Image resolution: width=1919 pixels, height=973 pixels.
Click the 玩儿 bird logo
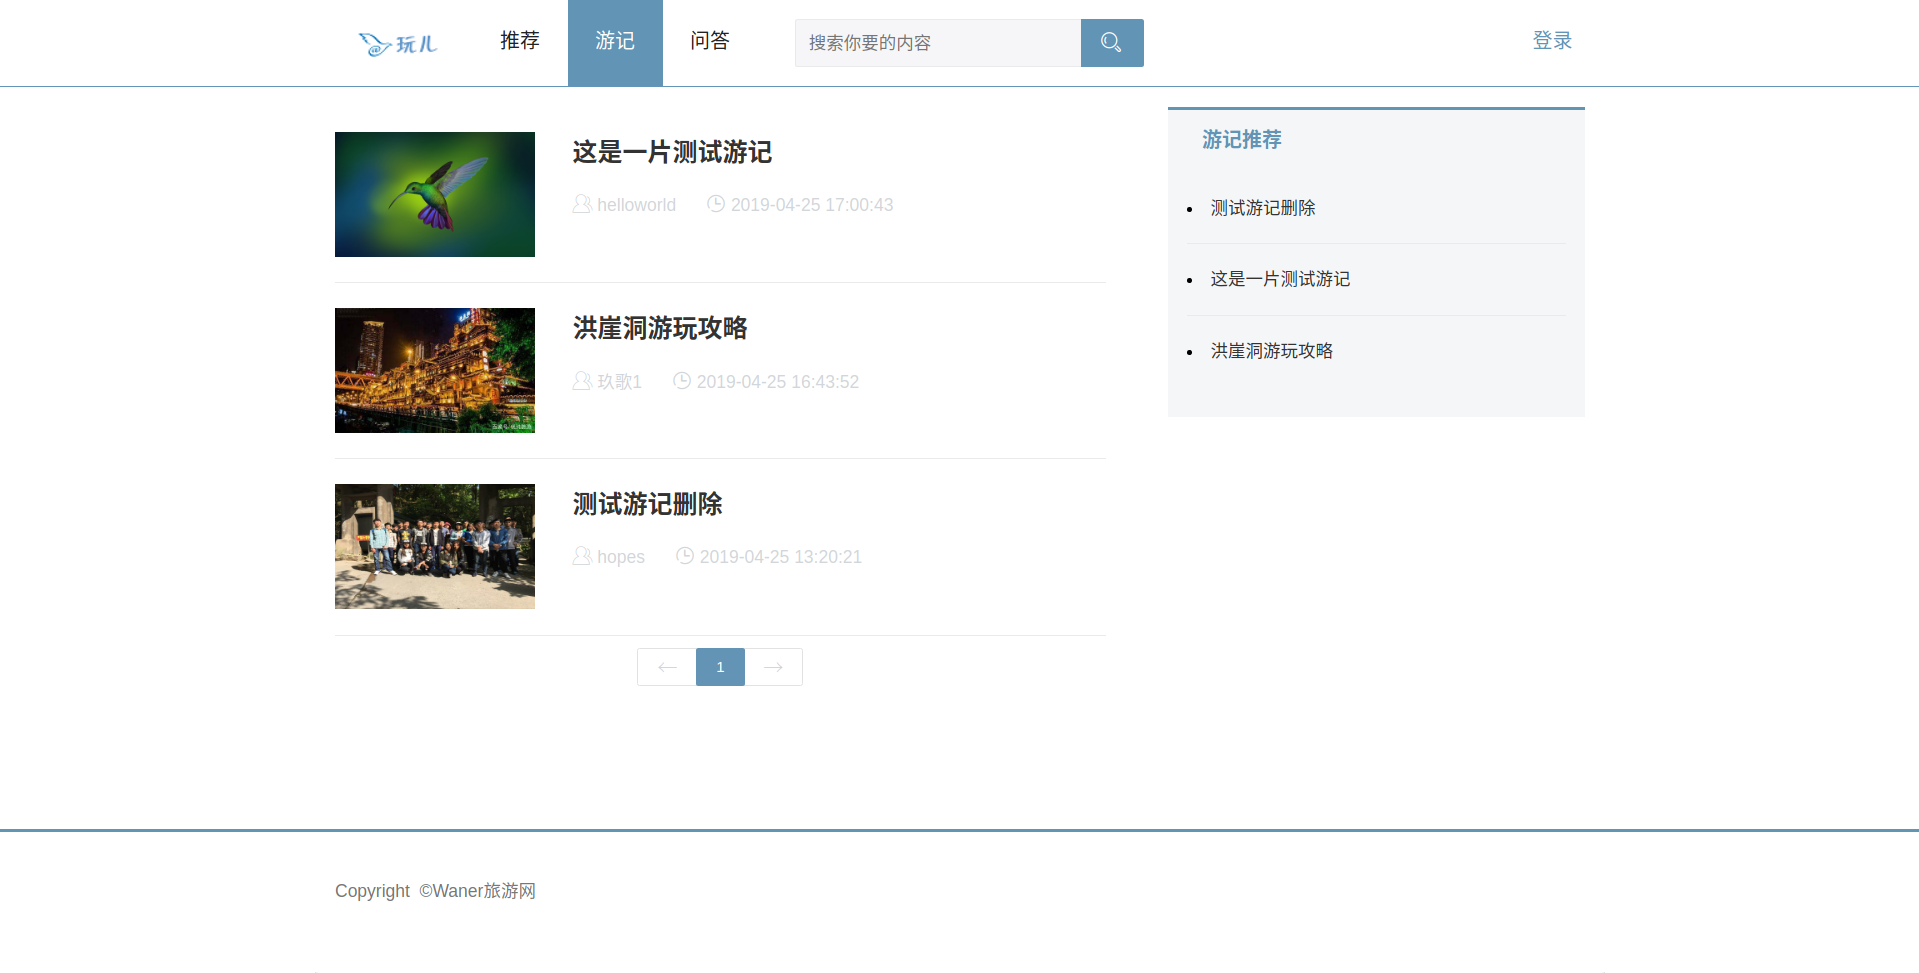click(x=398, y=44)
